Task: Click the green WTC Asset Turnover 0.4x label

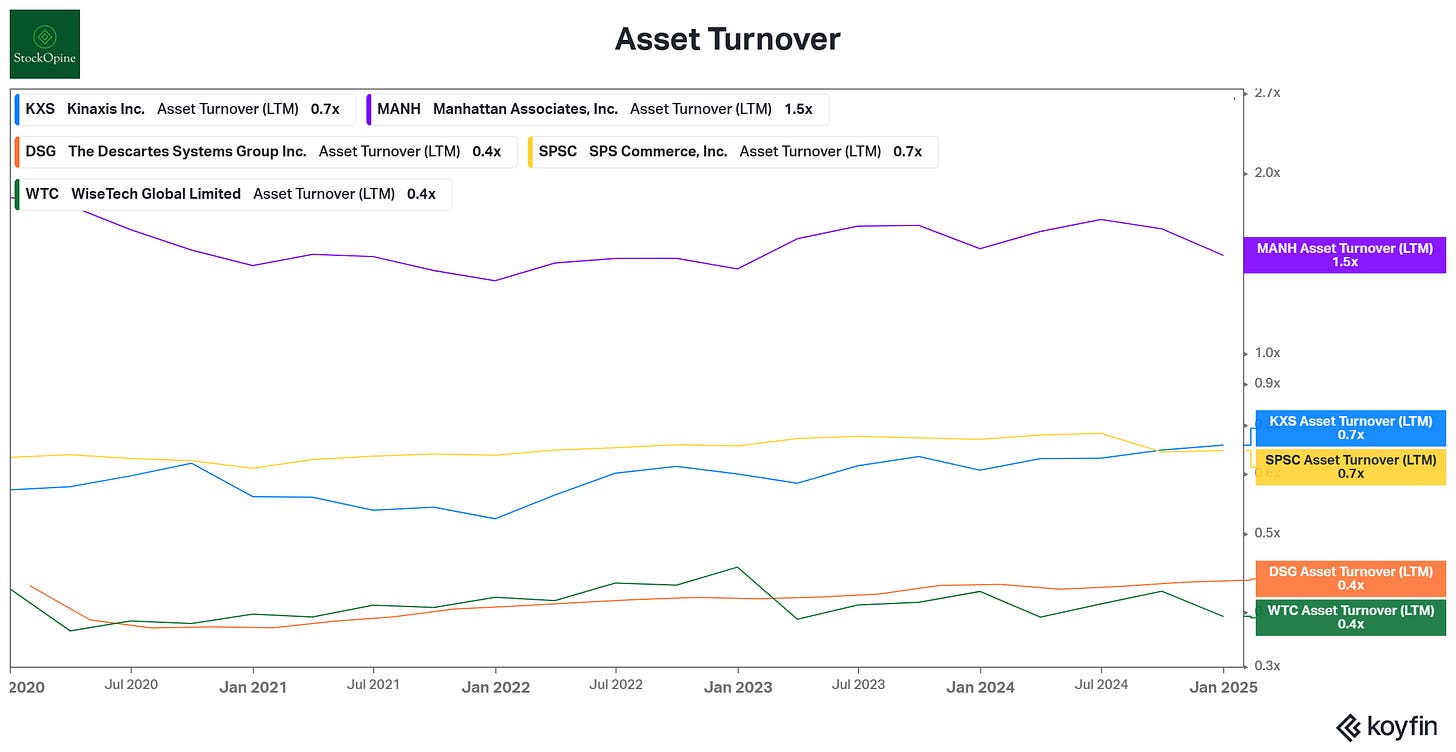Action: (x=1350, y=617)
